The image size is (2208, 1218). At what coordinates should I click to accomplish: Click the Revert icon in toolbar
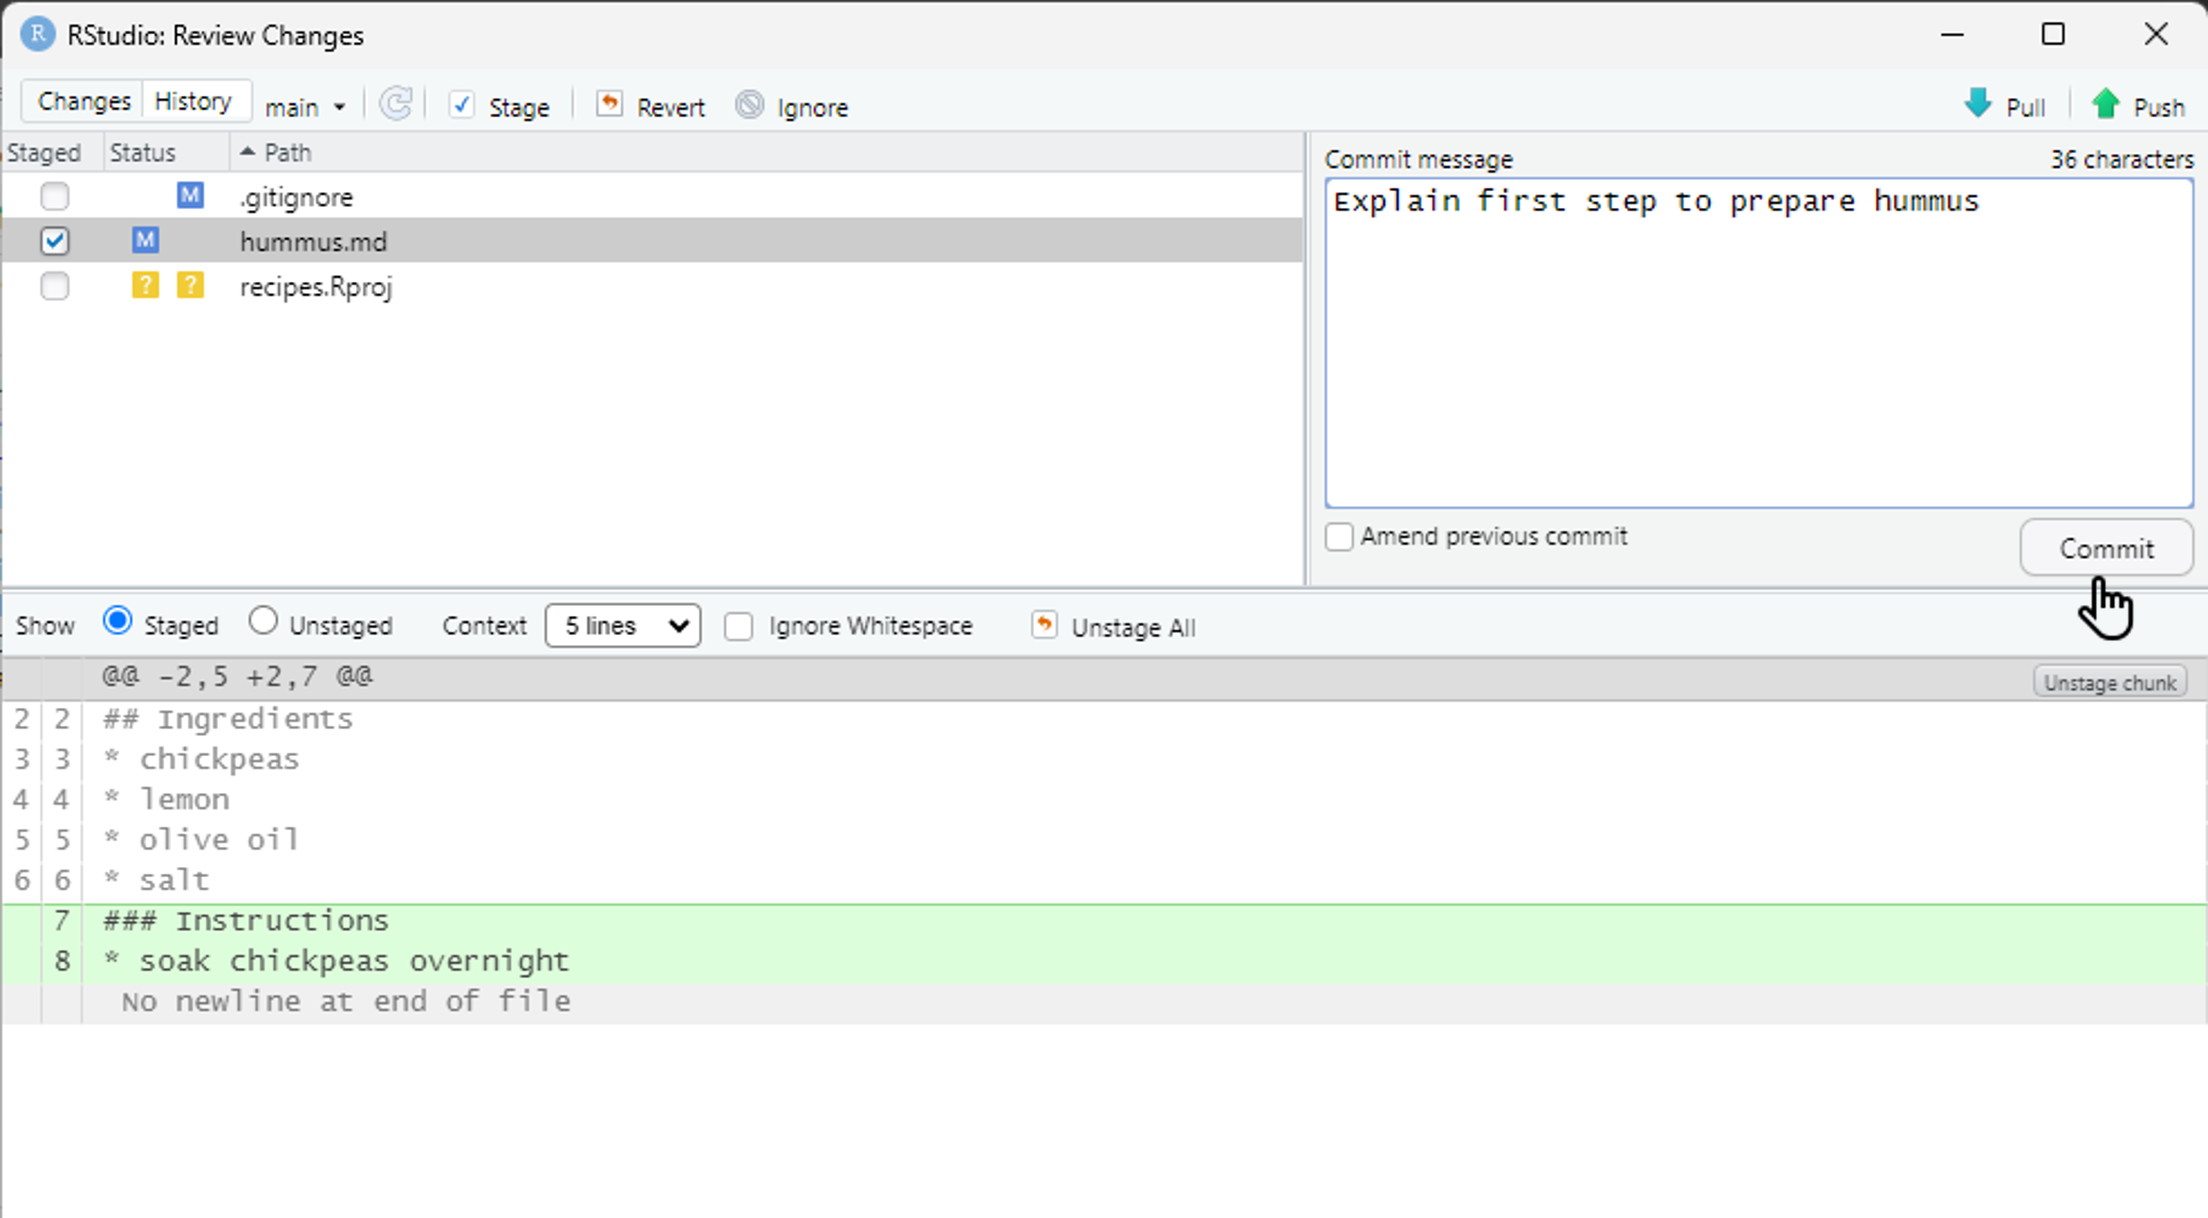pyautogui.click(x=610, y=105)
